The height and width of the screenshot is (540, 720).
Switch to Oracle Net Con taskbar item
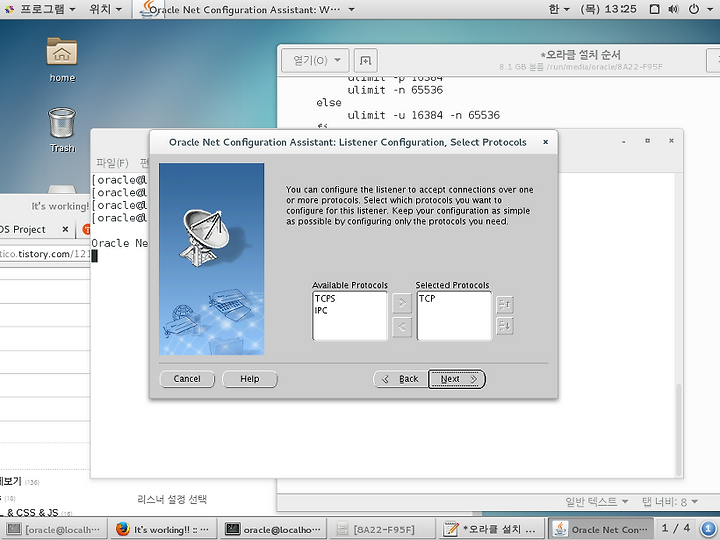(601, 529)
